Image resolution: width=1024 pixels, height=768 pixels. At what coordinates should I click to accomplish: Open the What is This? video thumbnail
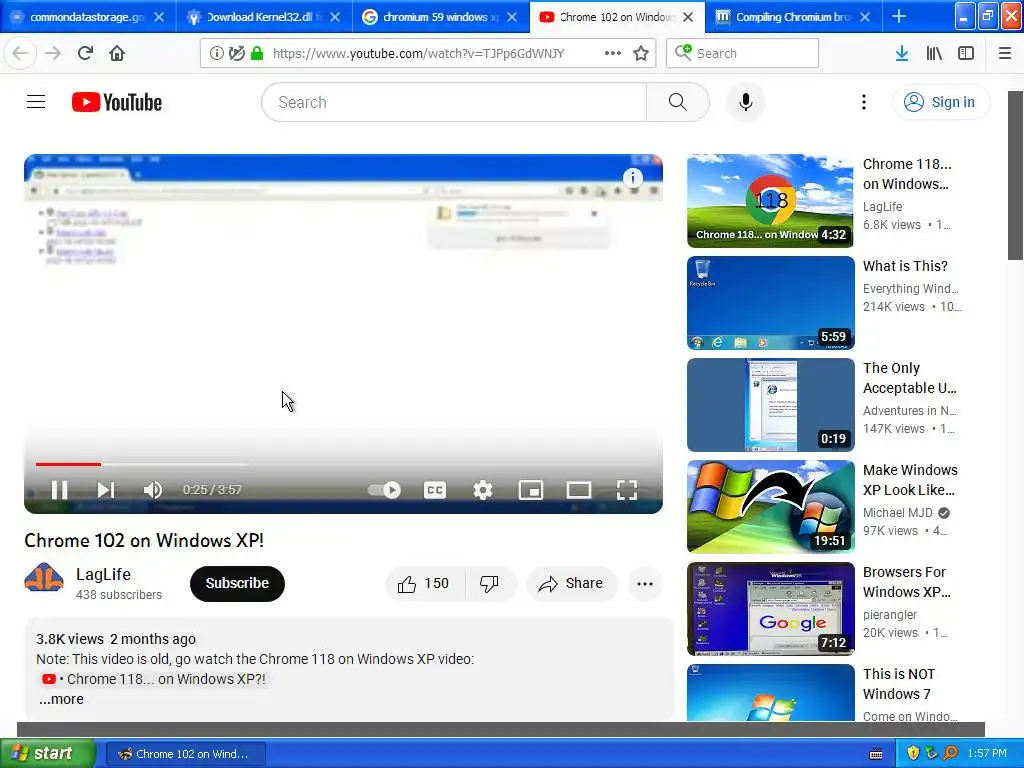(771, 303)
